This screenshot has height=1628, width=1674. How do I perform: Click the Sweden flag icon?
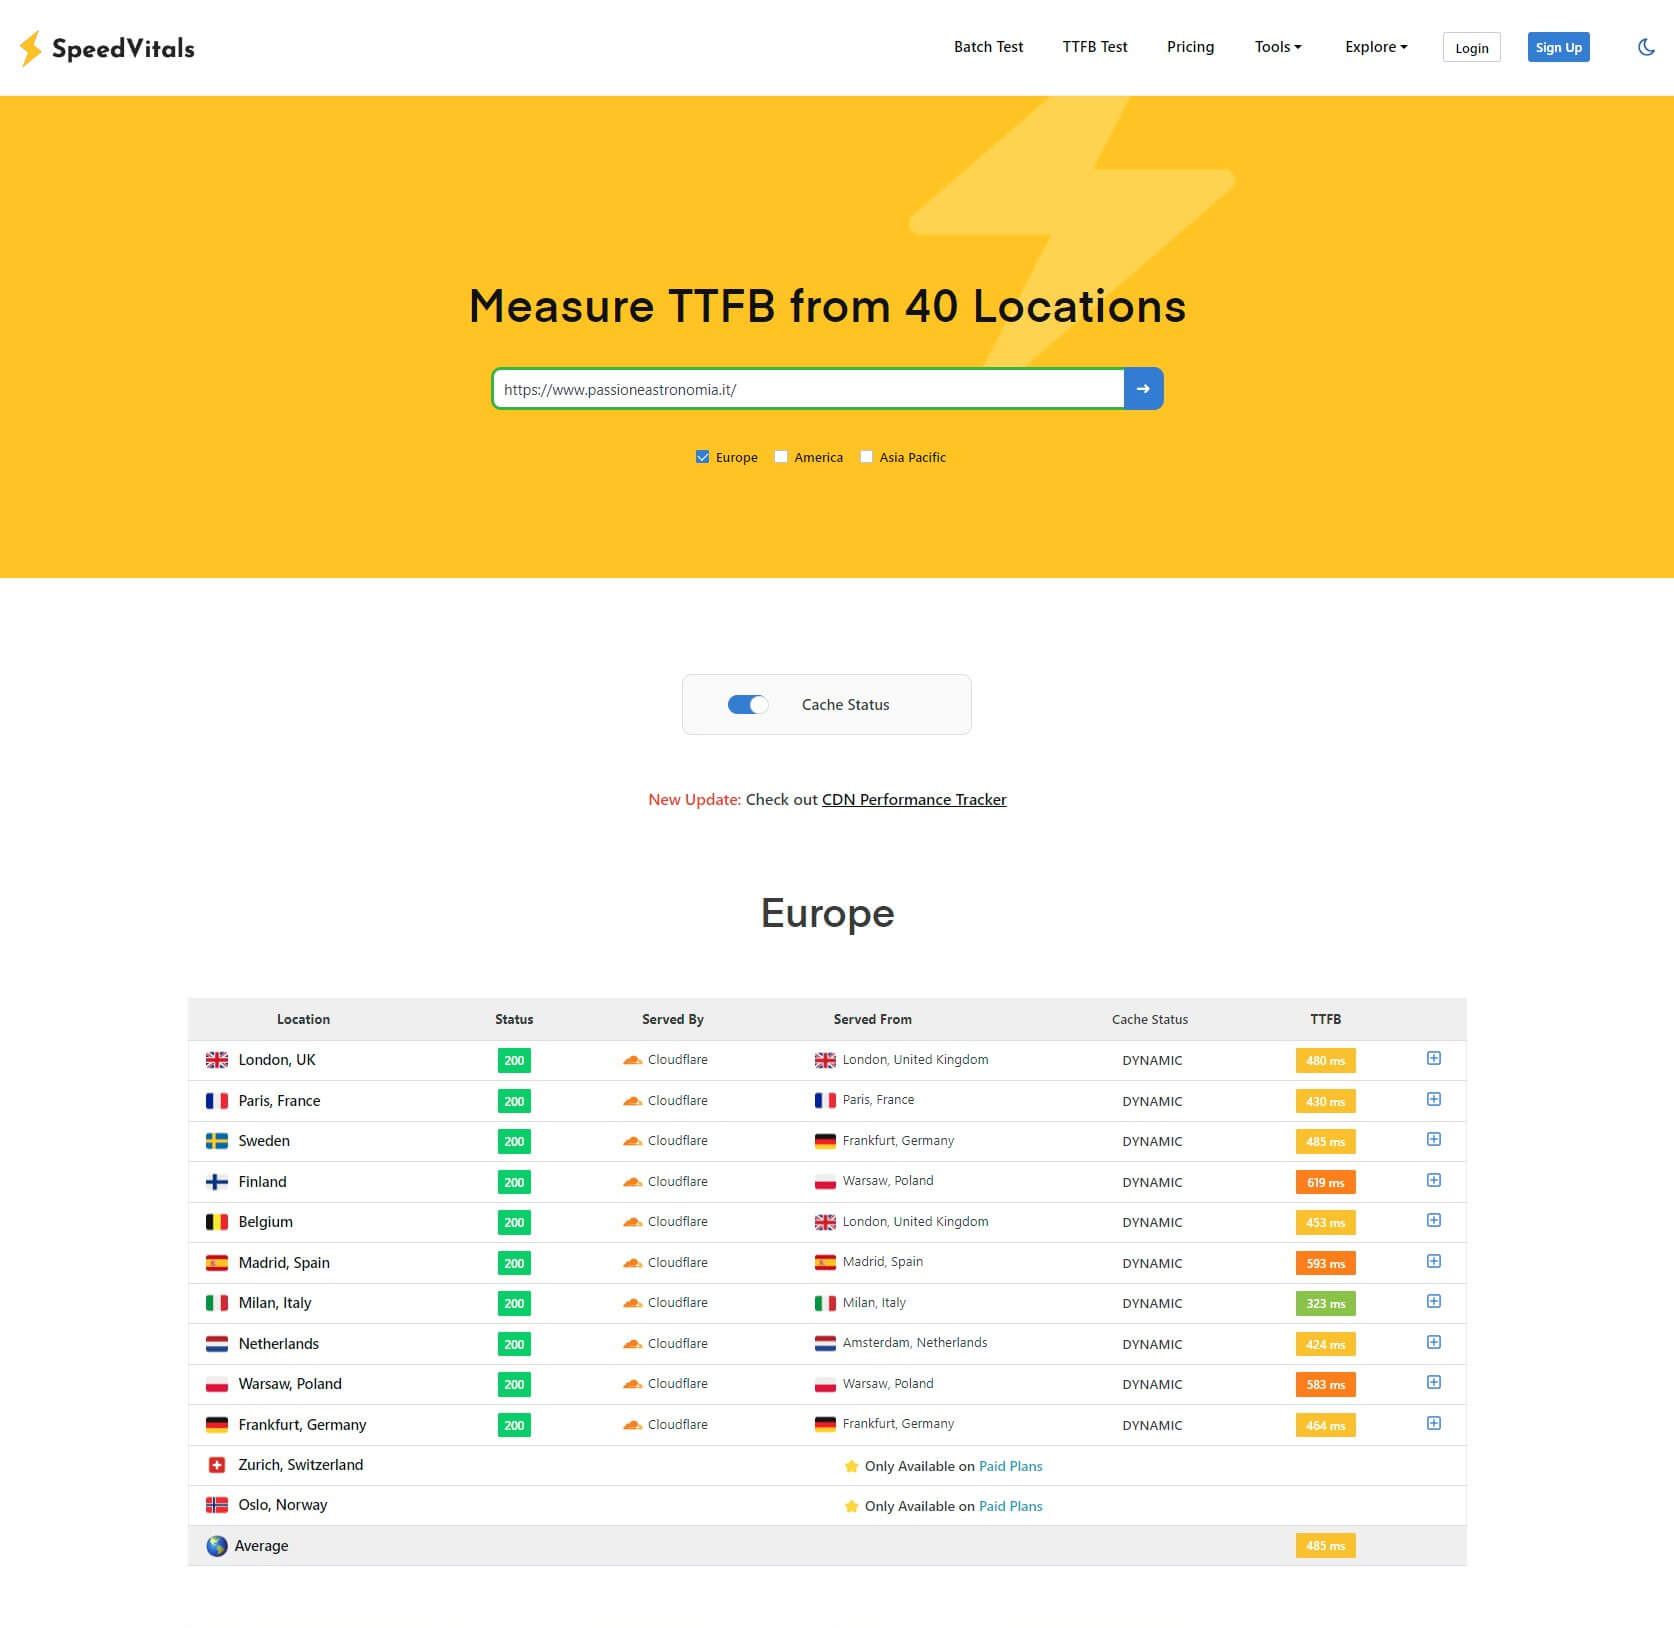(x=217, y=1141)
